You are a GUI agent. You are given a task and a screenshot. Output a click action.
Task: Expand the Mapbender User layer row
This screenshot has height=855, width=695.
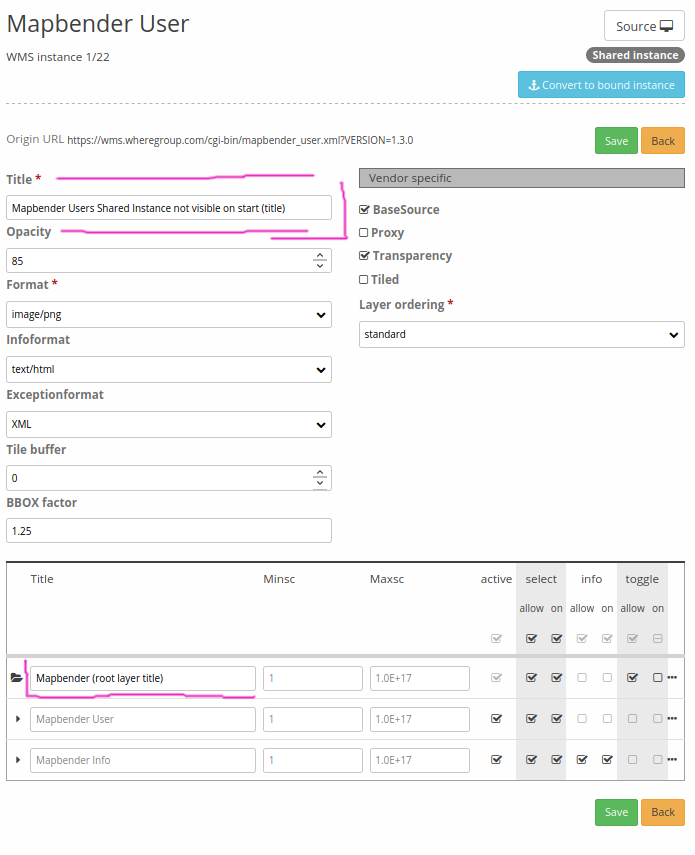(19, 718)
